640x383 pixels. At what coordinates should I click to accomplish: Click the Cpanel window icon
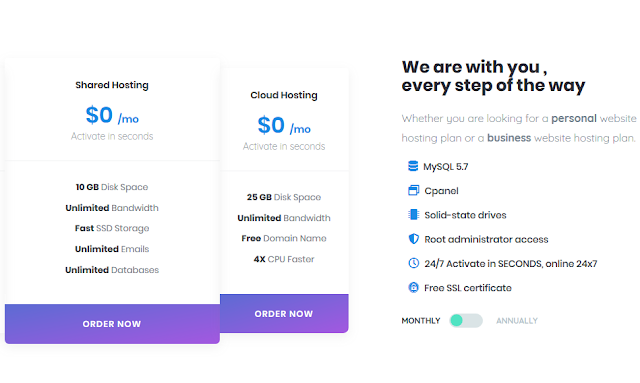[413, 190]
